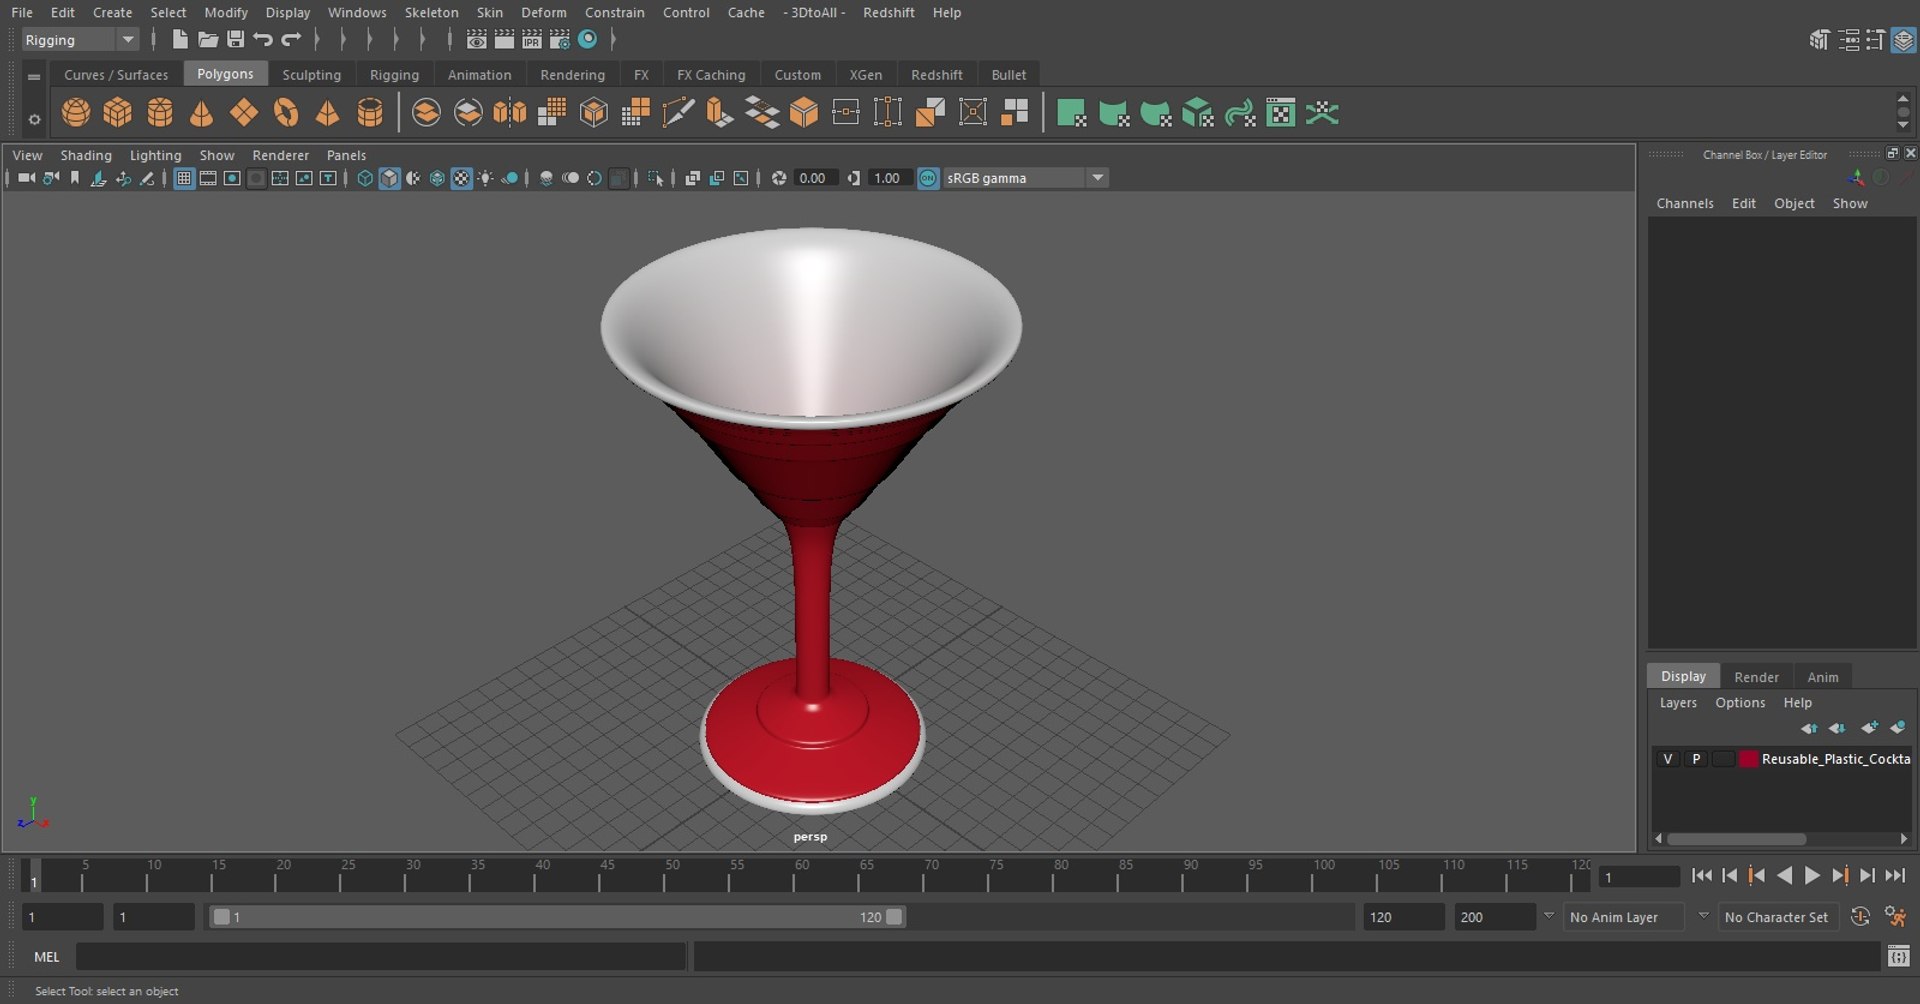1920x1004 pixels.
Task: Create a polygon pipe from the shelf
Action: tap(370, 113)
